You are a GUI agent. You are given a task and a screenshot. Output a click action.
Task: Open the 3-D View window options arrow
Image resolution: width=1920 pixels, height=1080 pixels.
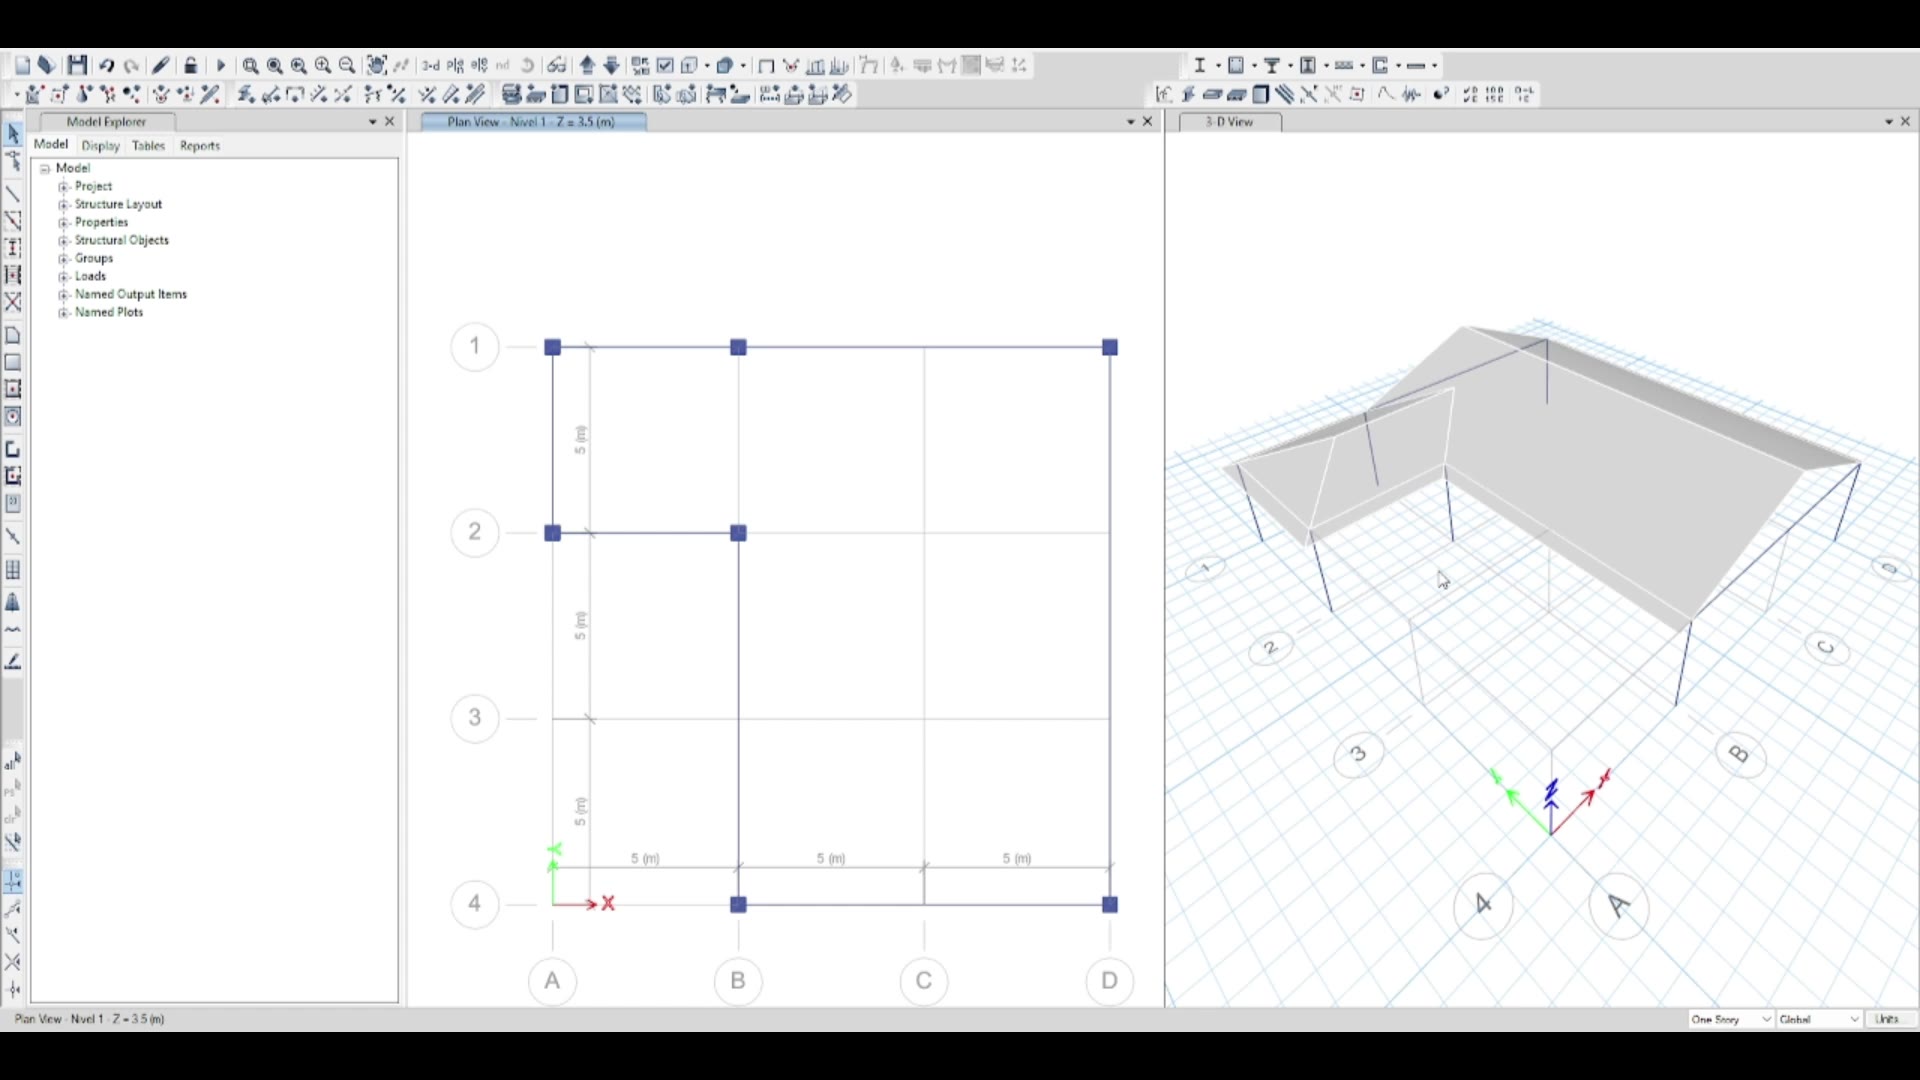click(x=1889, y=122)
